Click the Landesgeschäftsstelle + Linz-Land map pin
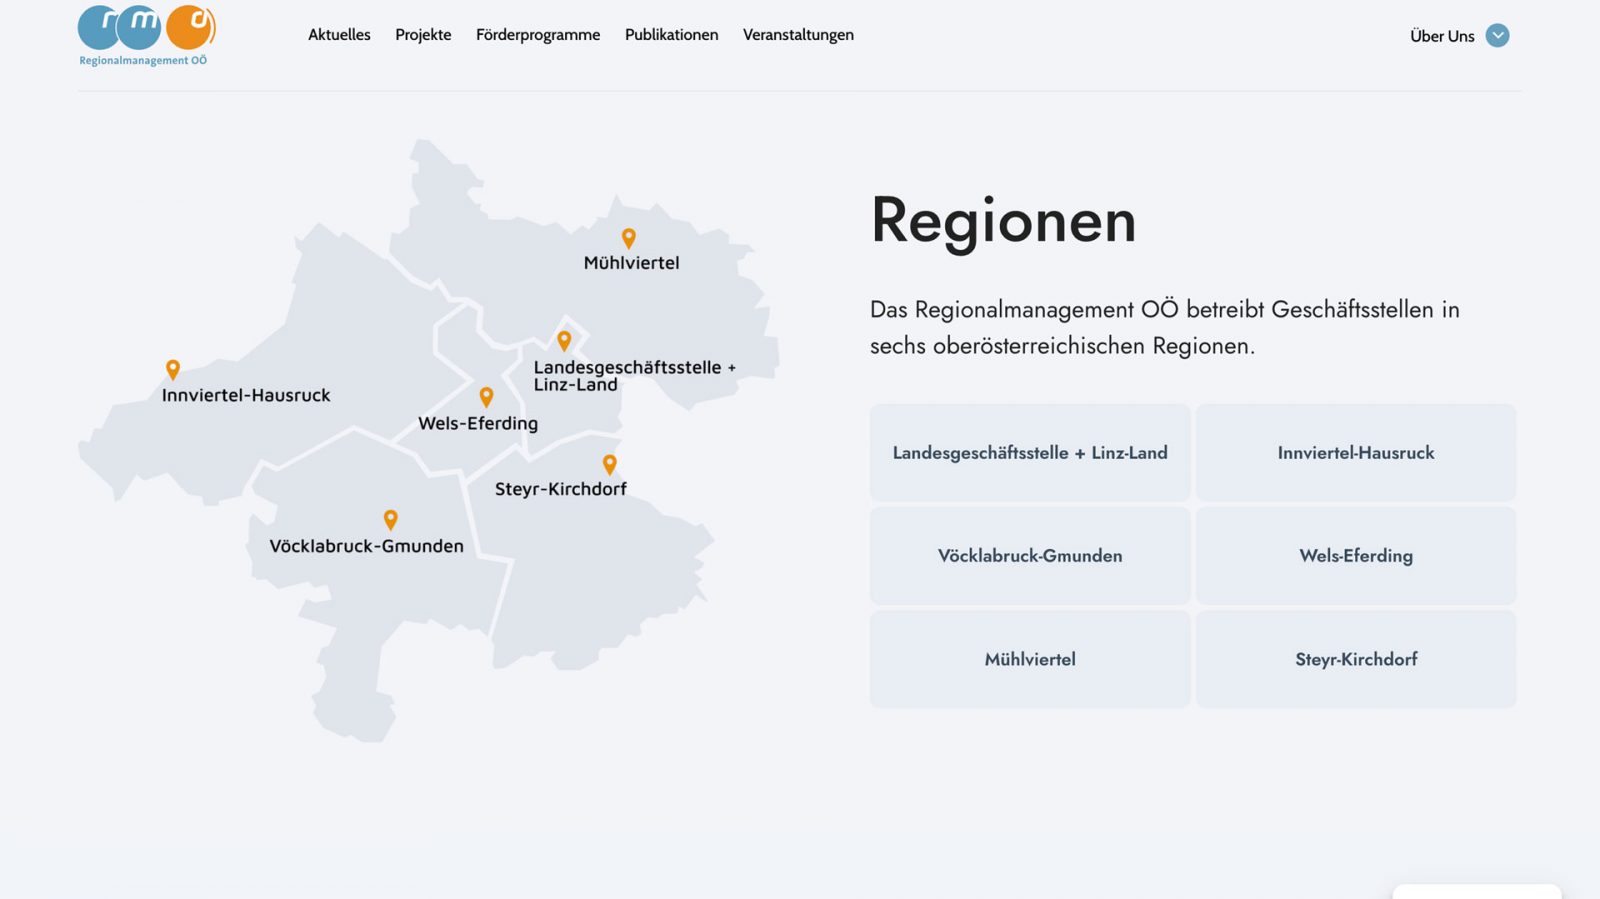This screenshot has width=1600, height=899. tap(564, 341)
